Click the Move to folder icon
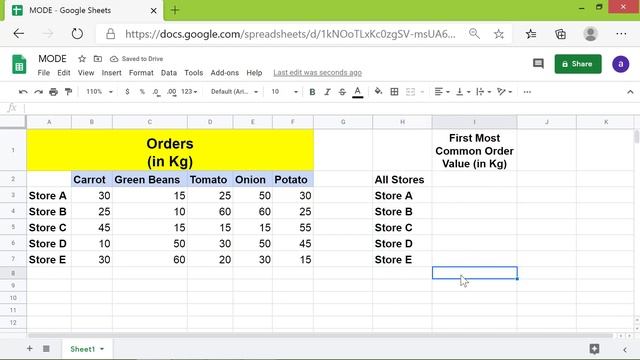This screenshot has width=640, height=360. pos(98,59)
